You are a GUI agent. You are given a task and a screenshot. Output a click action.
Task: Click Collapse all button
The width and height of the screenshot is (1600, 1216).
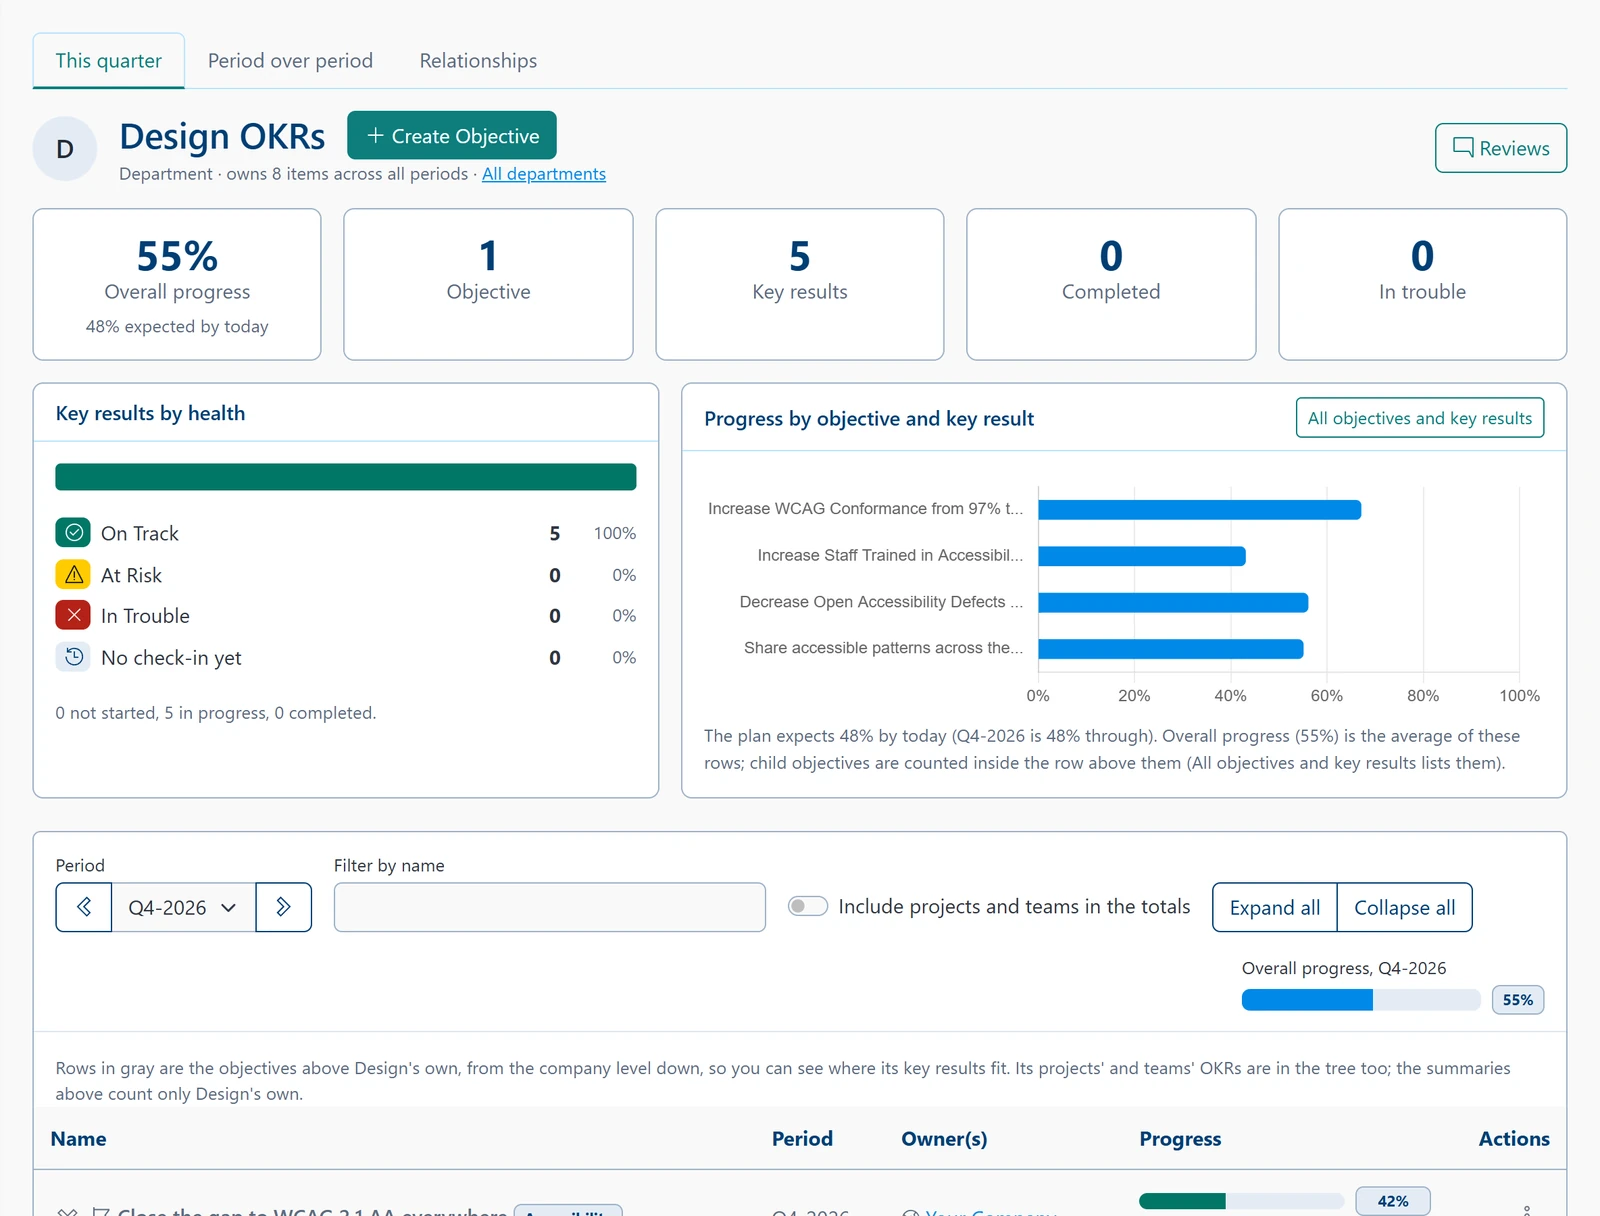tap(1405, 907)
